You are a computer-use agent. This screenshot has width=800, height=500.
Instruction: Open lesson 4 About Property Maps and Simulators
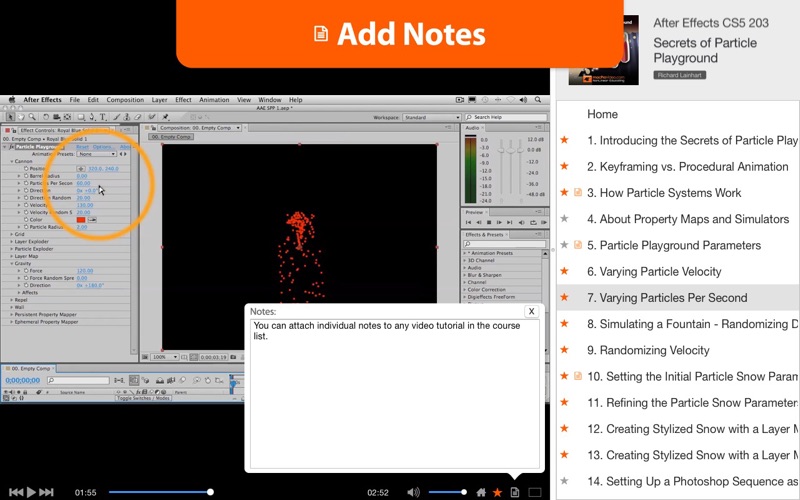coord(688,219)
